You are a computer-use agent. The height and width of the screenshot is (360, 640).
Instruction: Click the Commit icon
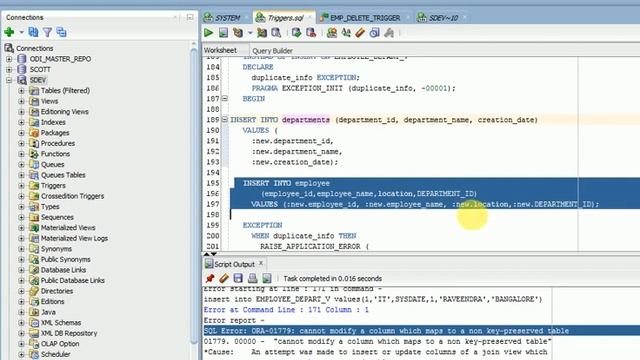pyautogui.click(x=297, y=33)
